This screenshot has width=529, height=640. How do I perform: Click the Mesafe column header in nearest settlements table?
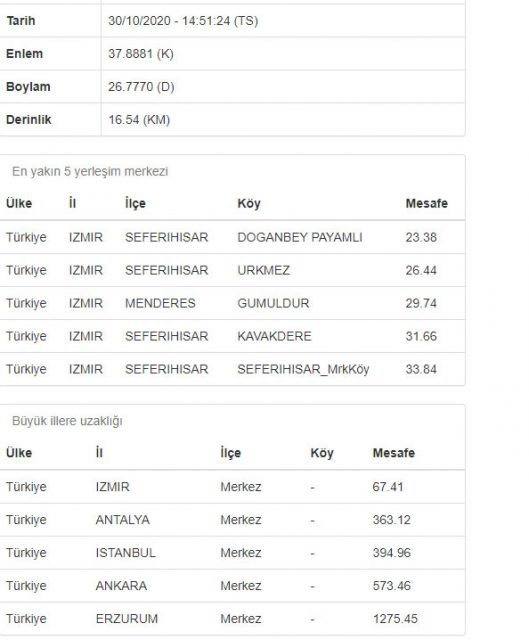tap(427, 204)
